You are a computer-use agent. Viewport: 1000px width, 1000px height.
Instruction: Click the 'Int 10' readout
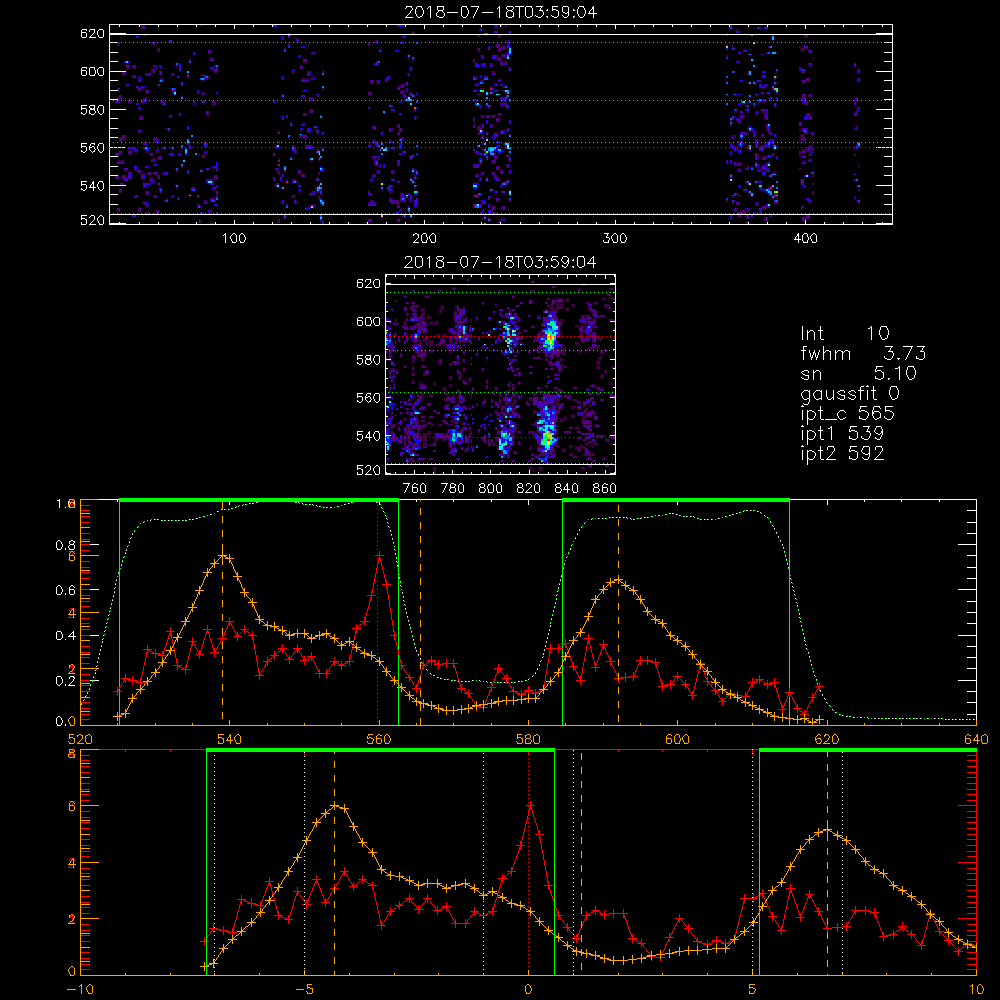coord(845,334)
